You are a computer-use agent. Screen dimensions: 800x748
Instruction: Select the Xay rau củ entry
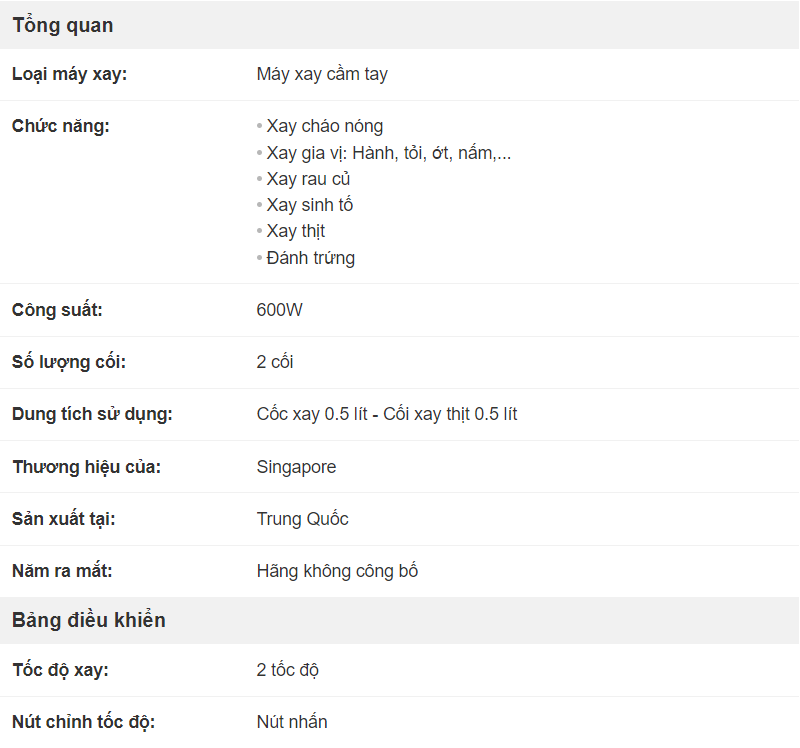pyautogui.click(x=308, y=179)
